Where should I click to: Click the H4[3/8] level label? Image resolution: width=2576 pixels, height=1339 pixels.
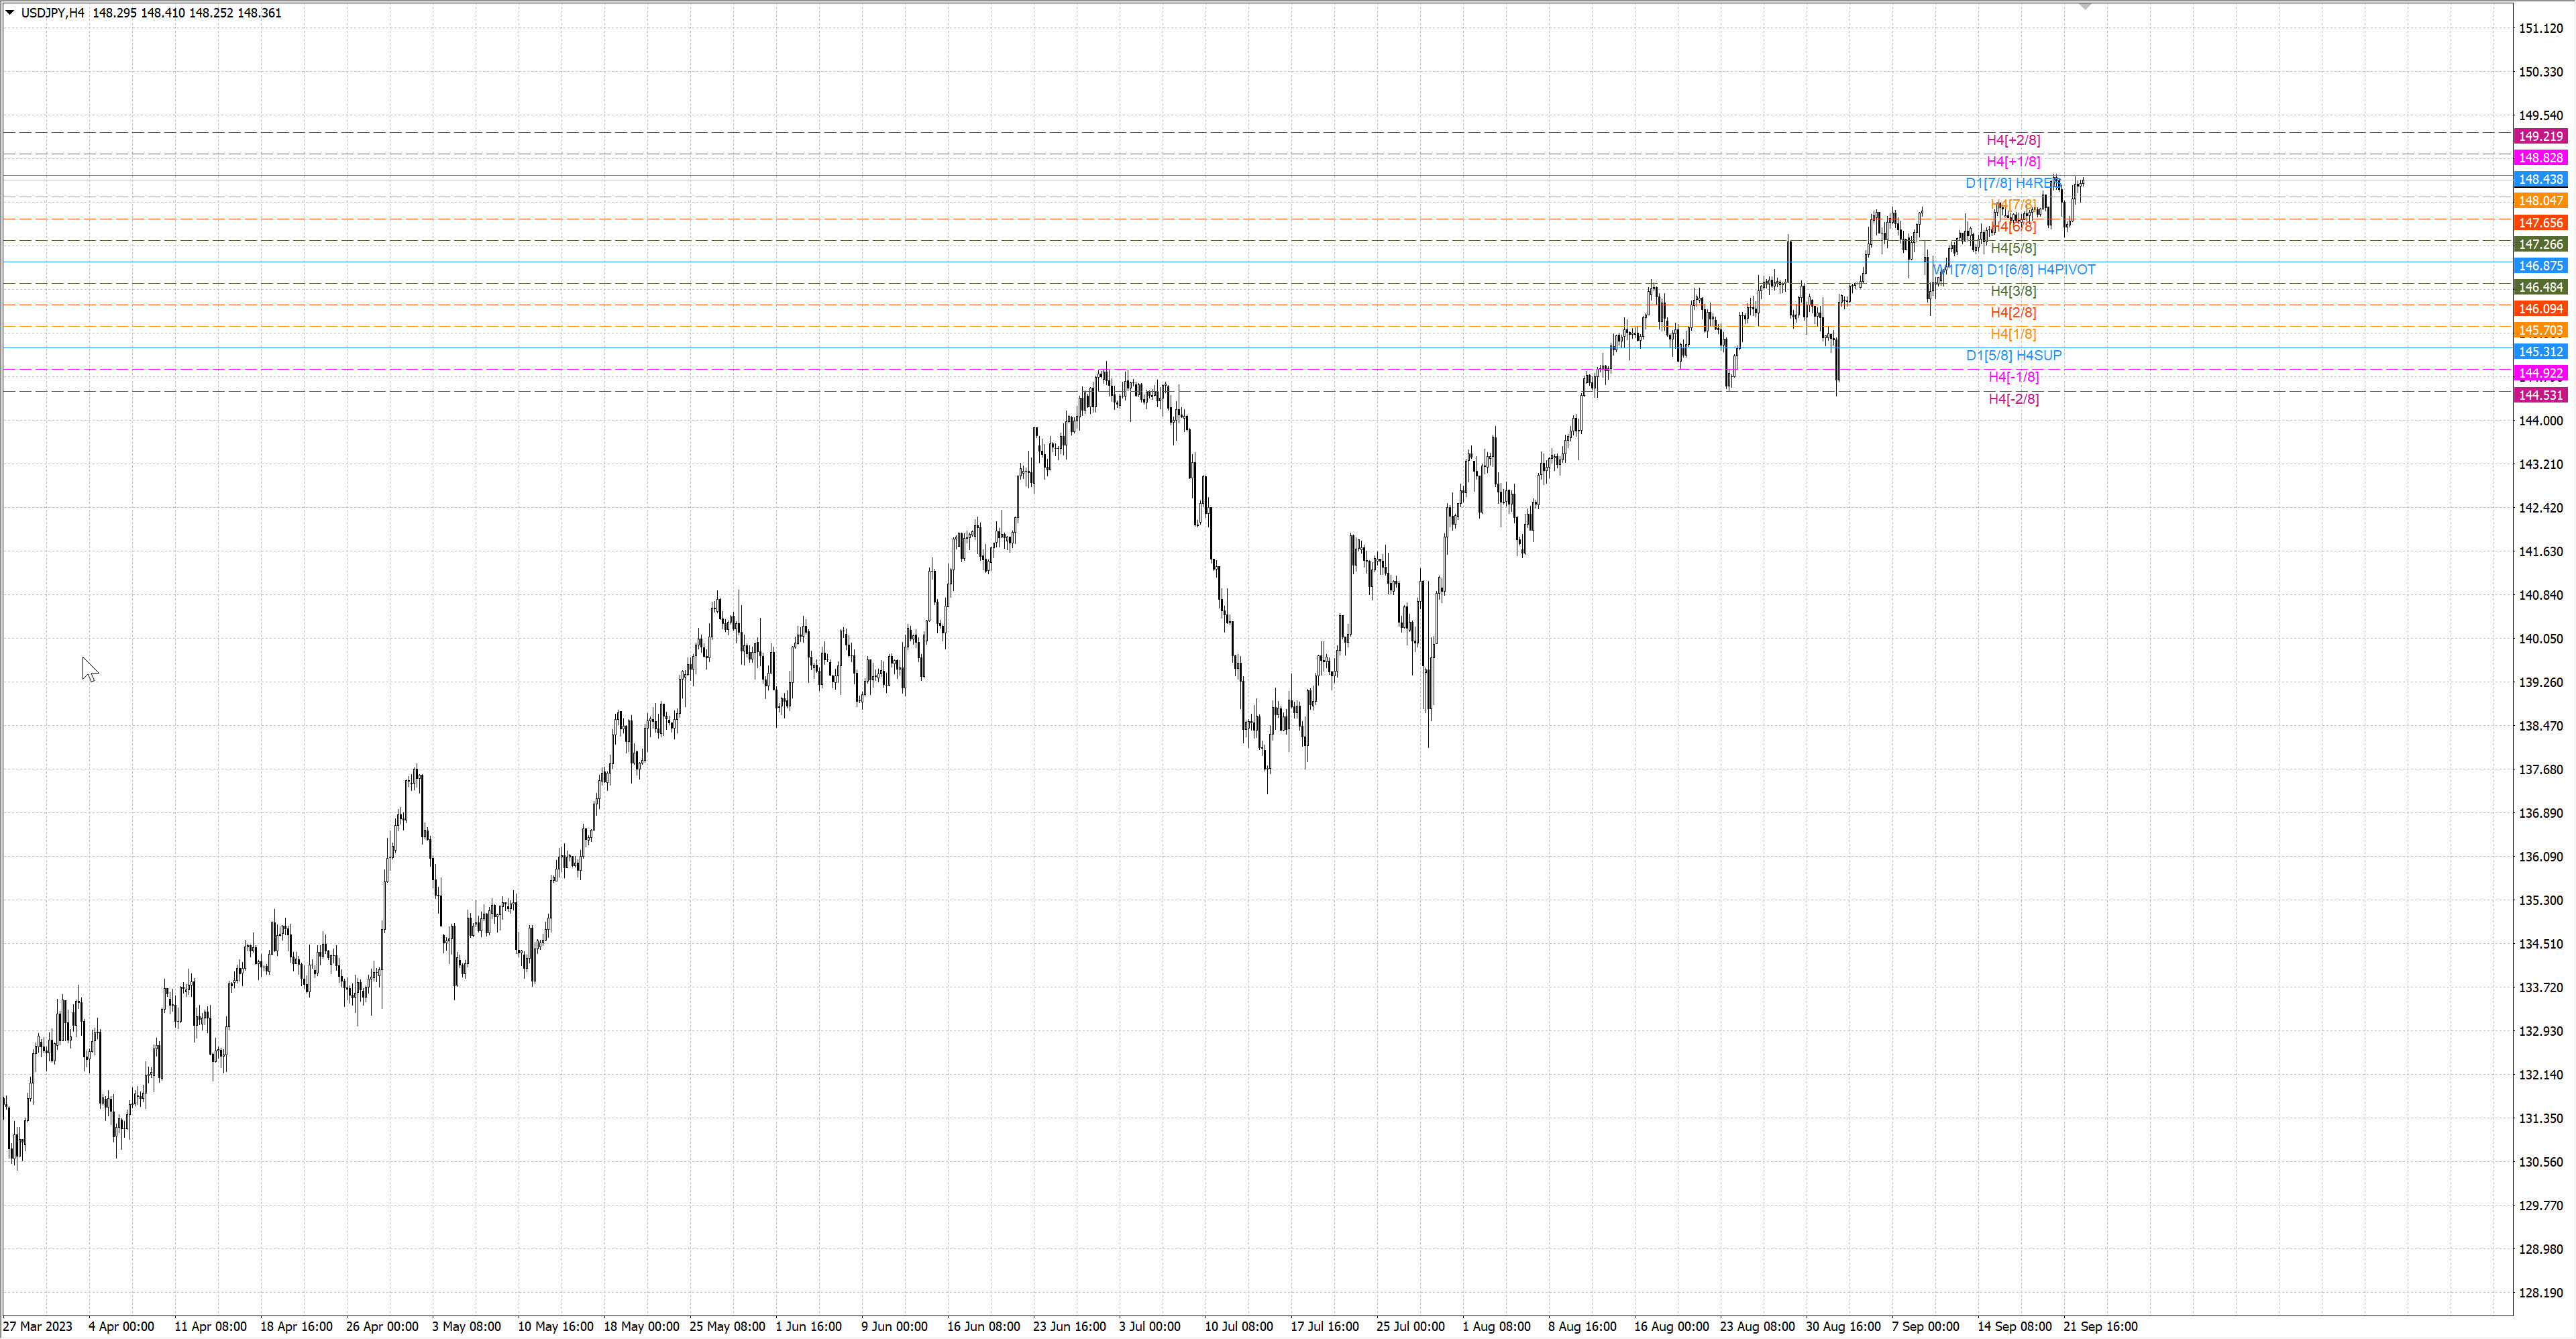pos(2013,291)
